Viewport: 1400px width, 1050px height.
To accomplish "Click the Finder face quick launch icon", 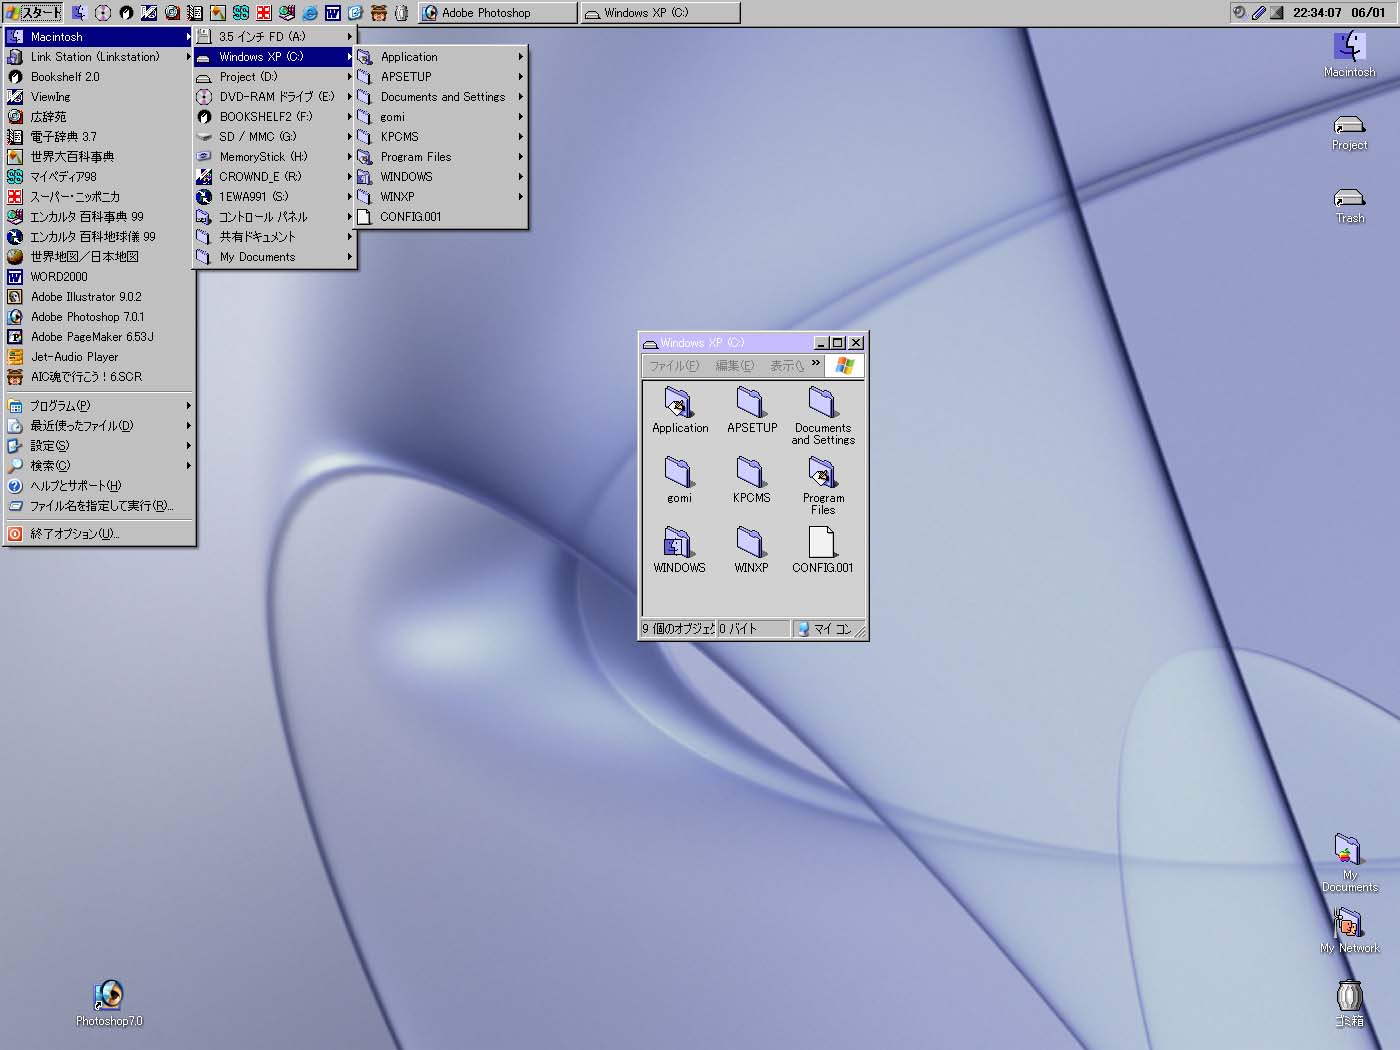I will coord(79,13).
